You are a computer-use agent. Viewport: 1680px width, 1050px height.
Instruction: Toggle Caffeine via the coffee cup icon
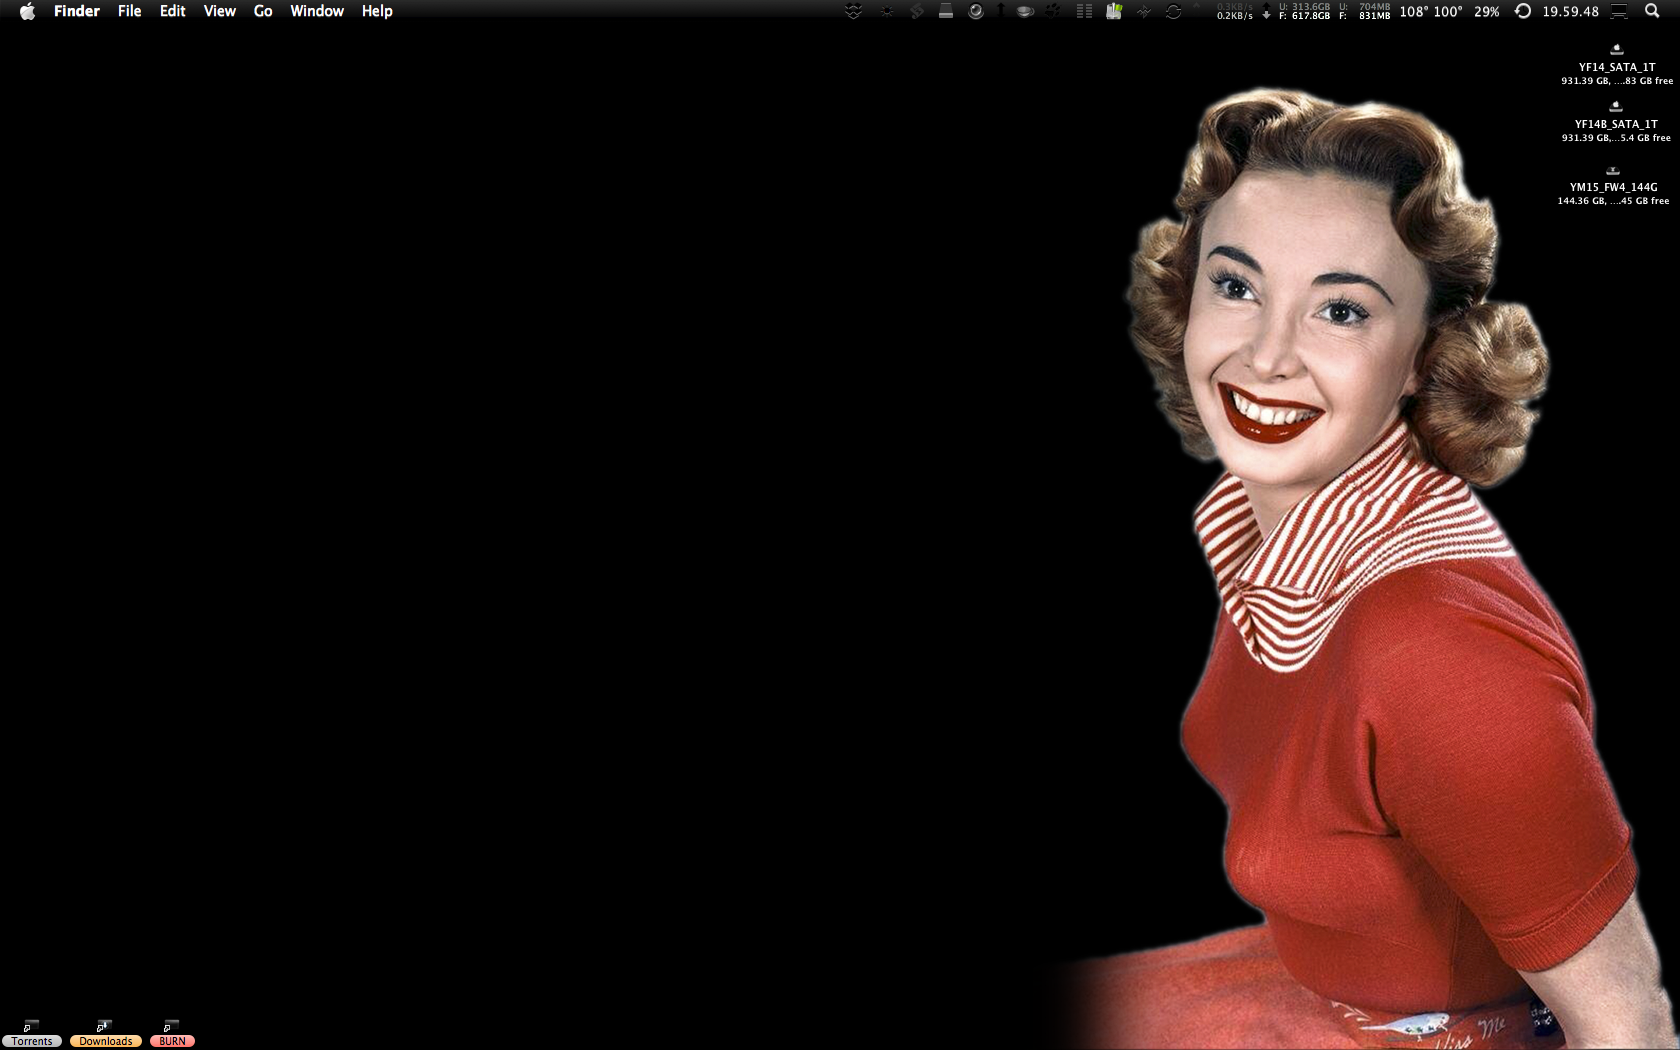(x=1024, y=11)
